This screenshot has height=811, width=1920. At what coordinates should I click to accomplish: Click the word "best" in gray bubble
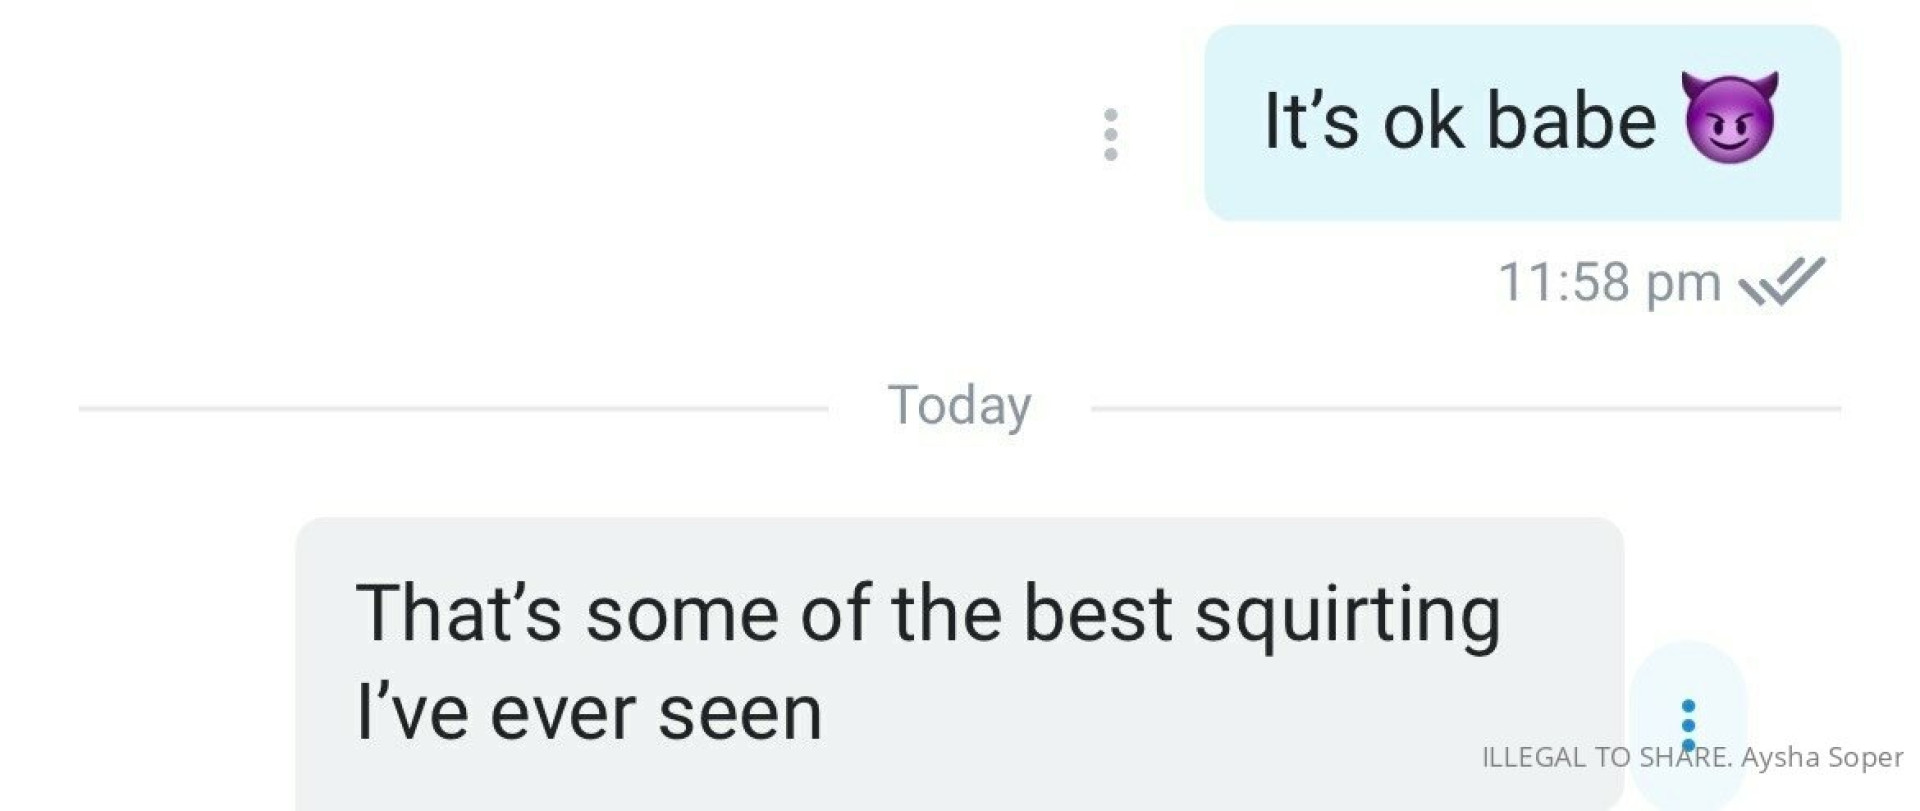[x=1097, y=612]
